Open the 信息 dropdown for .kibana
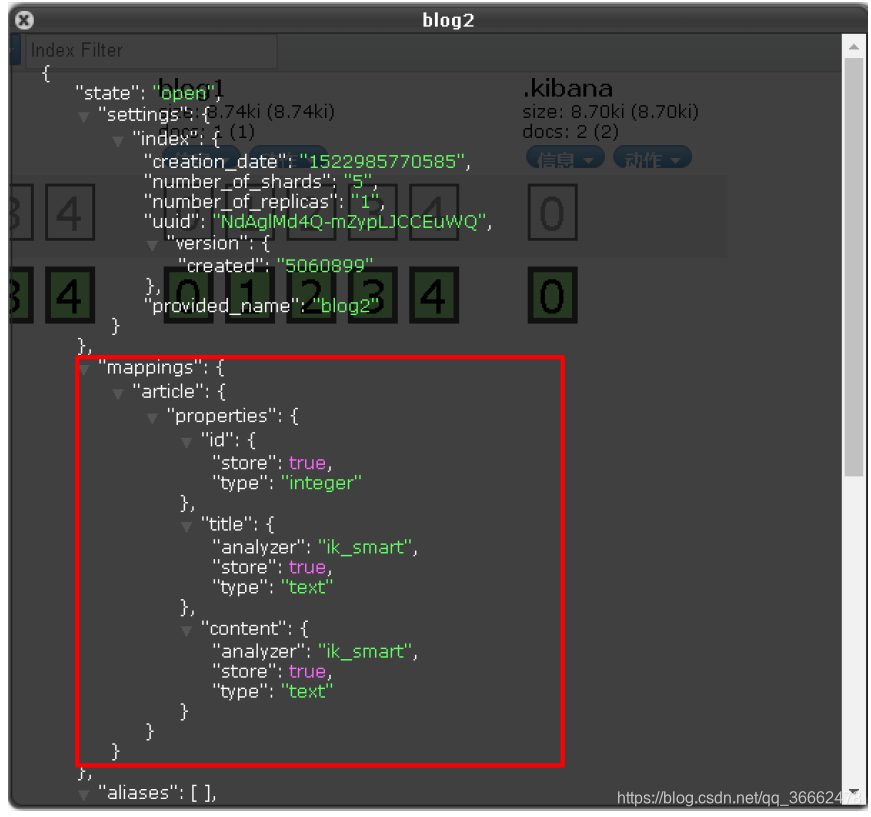This screenshot has width=871, height=817. [565, 157]
